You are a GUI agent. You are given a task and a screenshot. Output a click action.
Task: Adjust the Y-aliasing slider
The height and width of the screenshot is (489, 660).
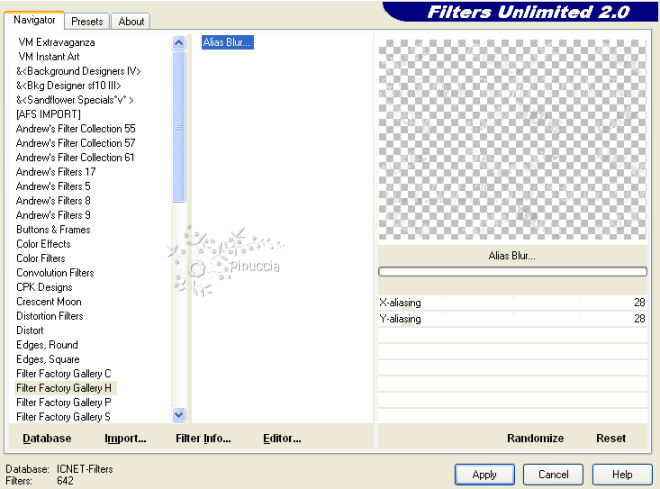(x=513, y=319)
